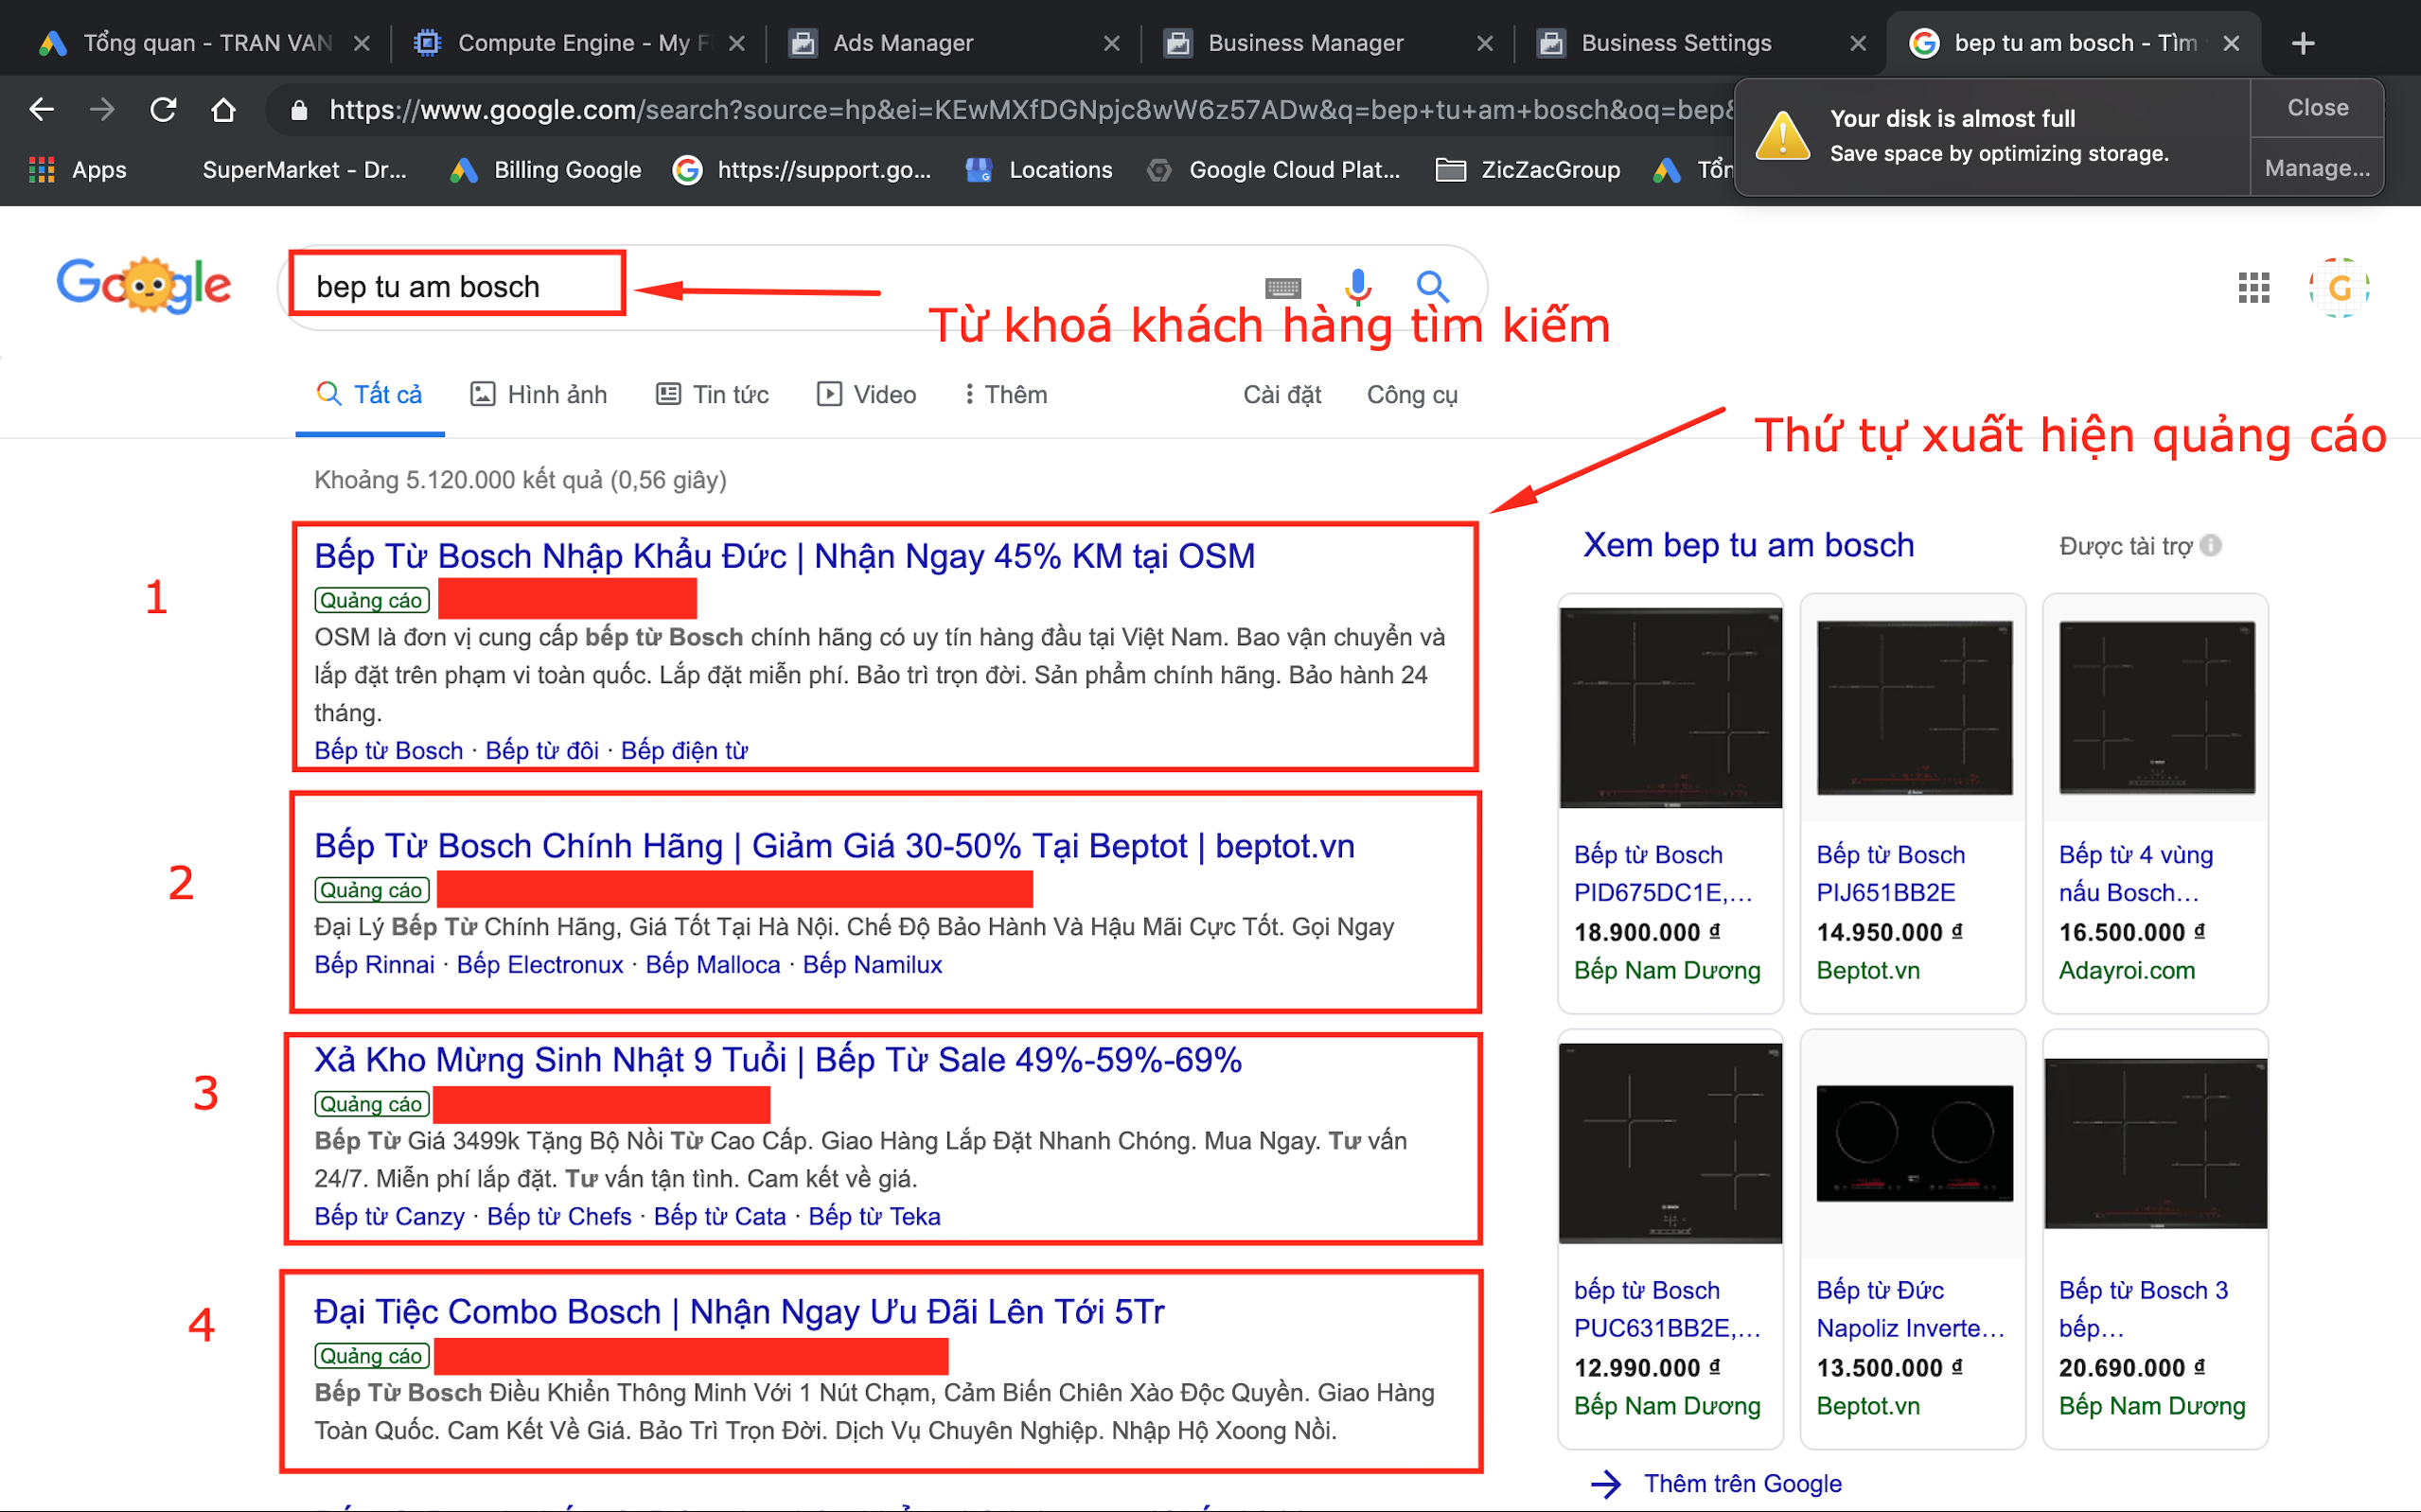Click the browser forward arrow
This screenshot has width=2421, height=1512.
click(x=101, y=109)
